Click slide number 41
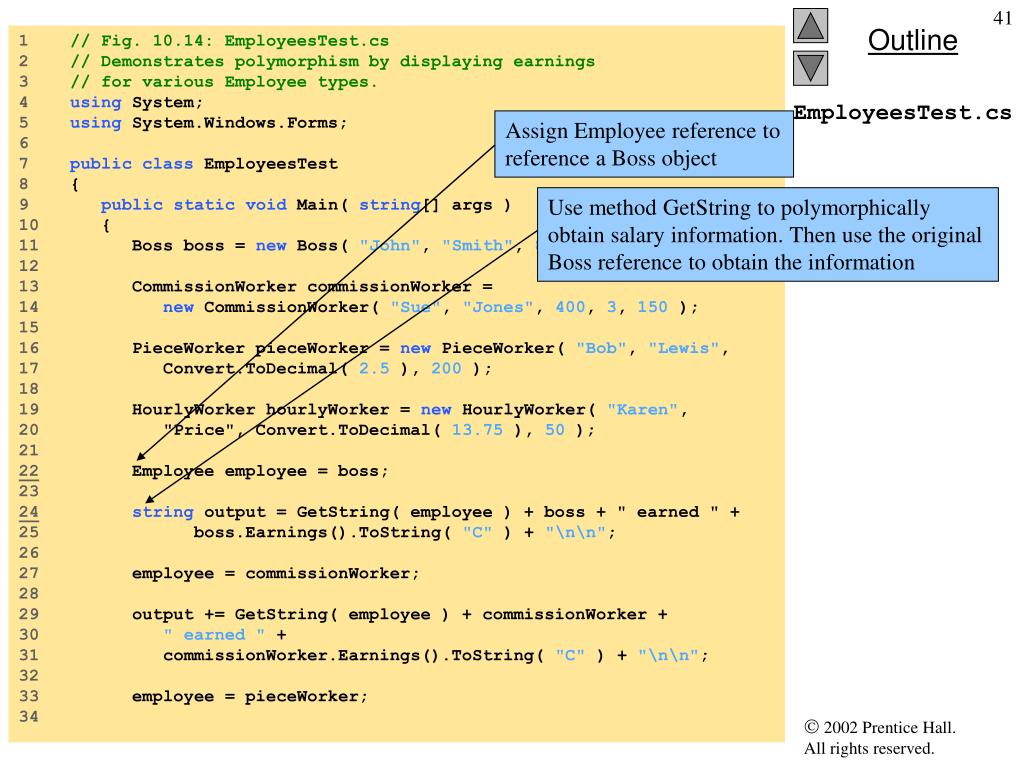The height and width of the screenshot is (768, 1024). [1002, 18]
